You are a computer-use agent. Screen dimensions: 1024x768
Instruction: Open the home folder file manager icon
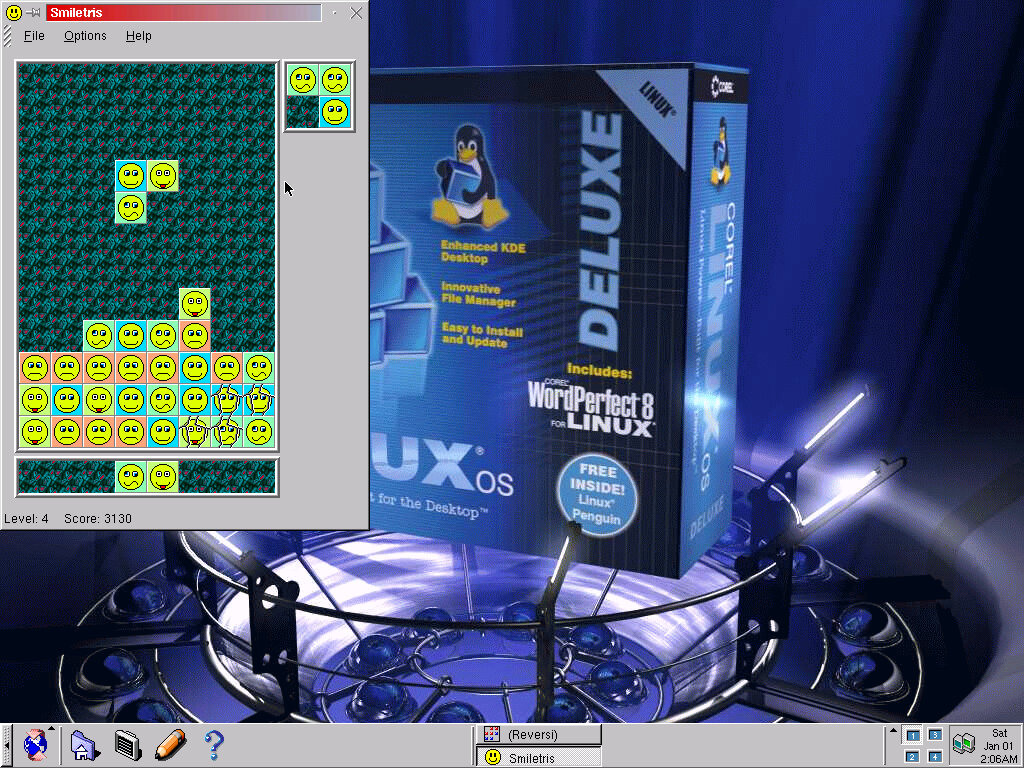(x=83, y=745)
